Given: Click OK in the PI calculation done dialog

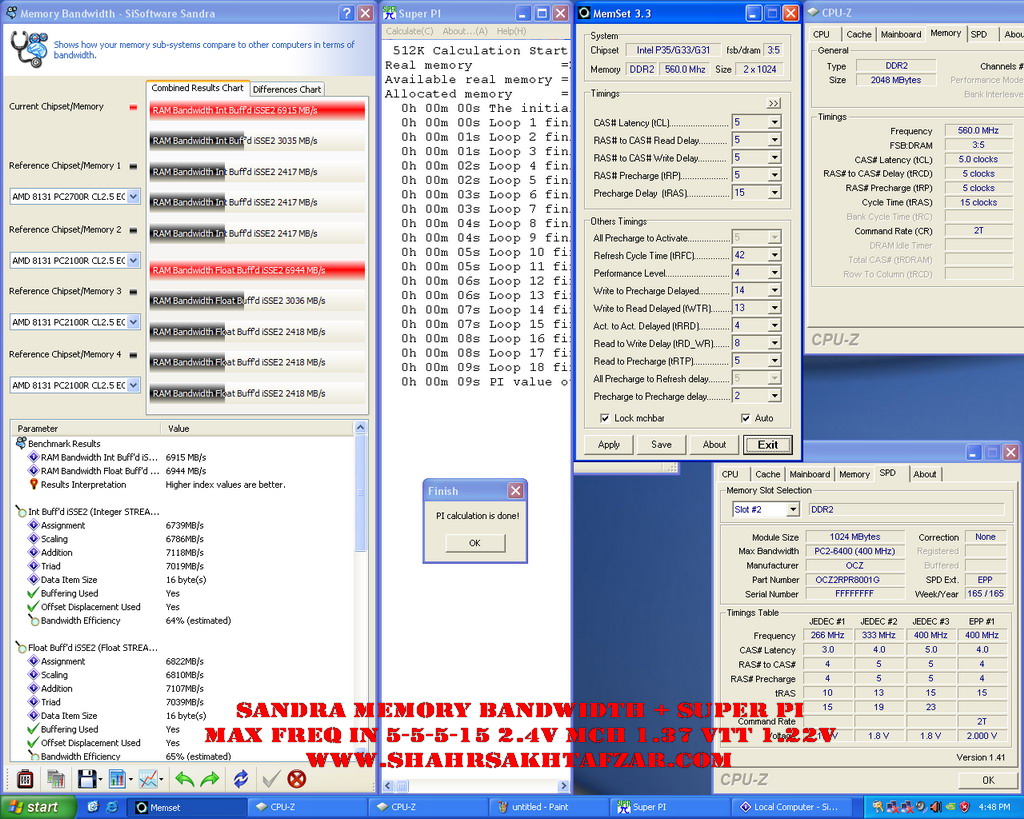Looking at the screenshot, I should pyautogui.click(x=475, y=543).
